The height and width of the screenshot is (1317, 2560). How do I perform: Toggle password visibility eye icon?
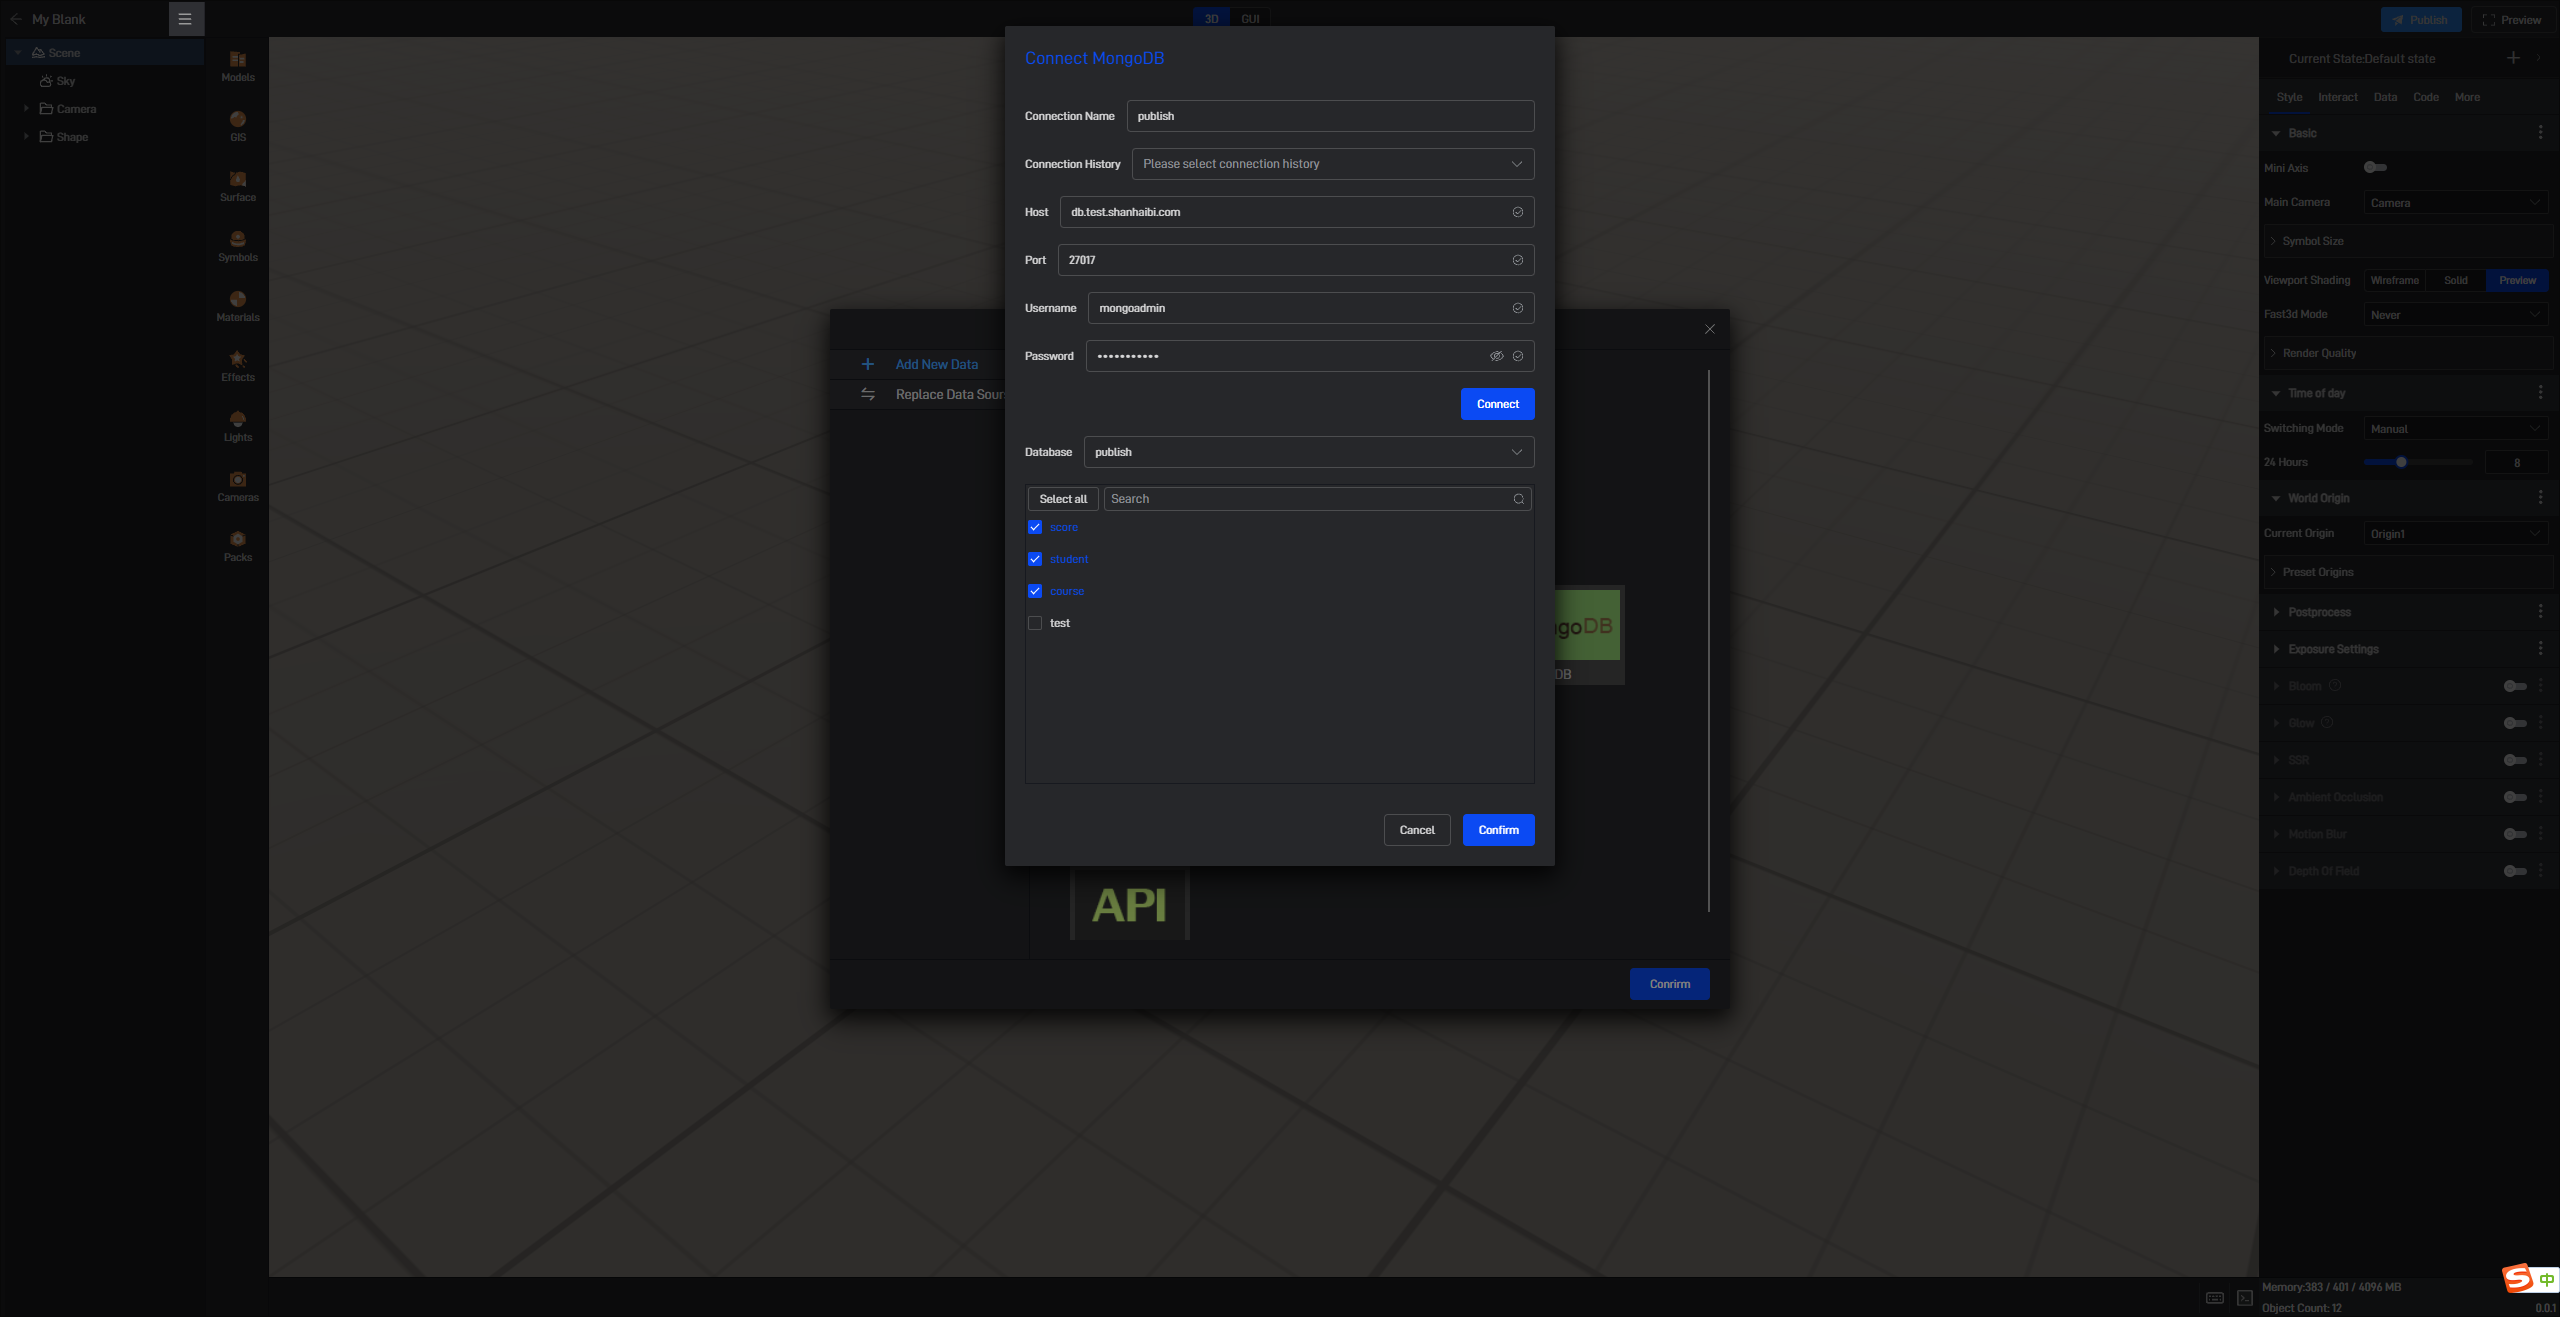pyautogui.click(x=1497, y=356)
